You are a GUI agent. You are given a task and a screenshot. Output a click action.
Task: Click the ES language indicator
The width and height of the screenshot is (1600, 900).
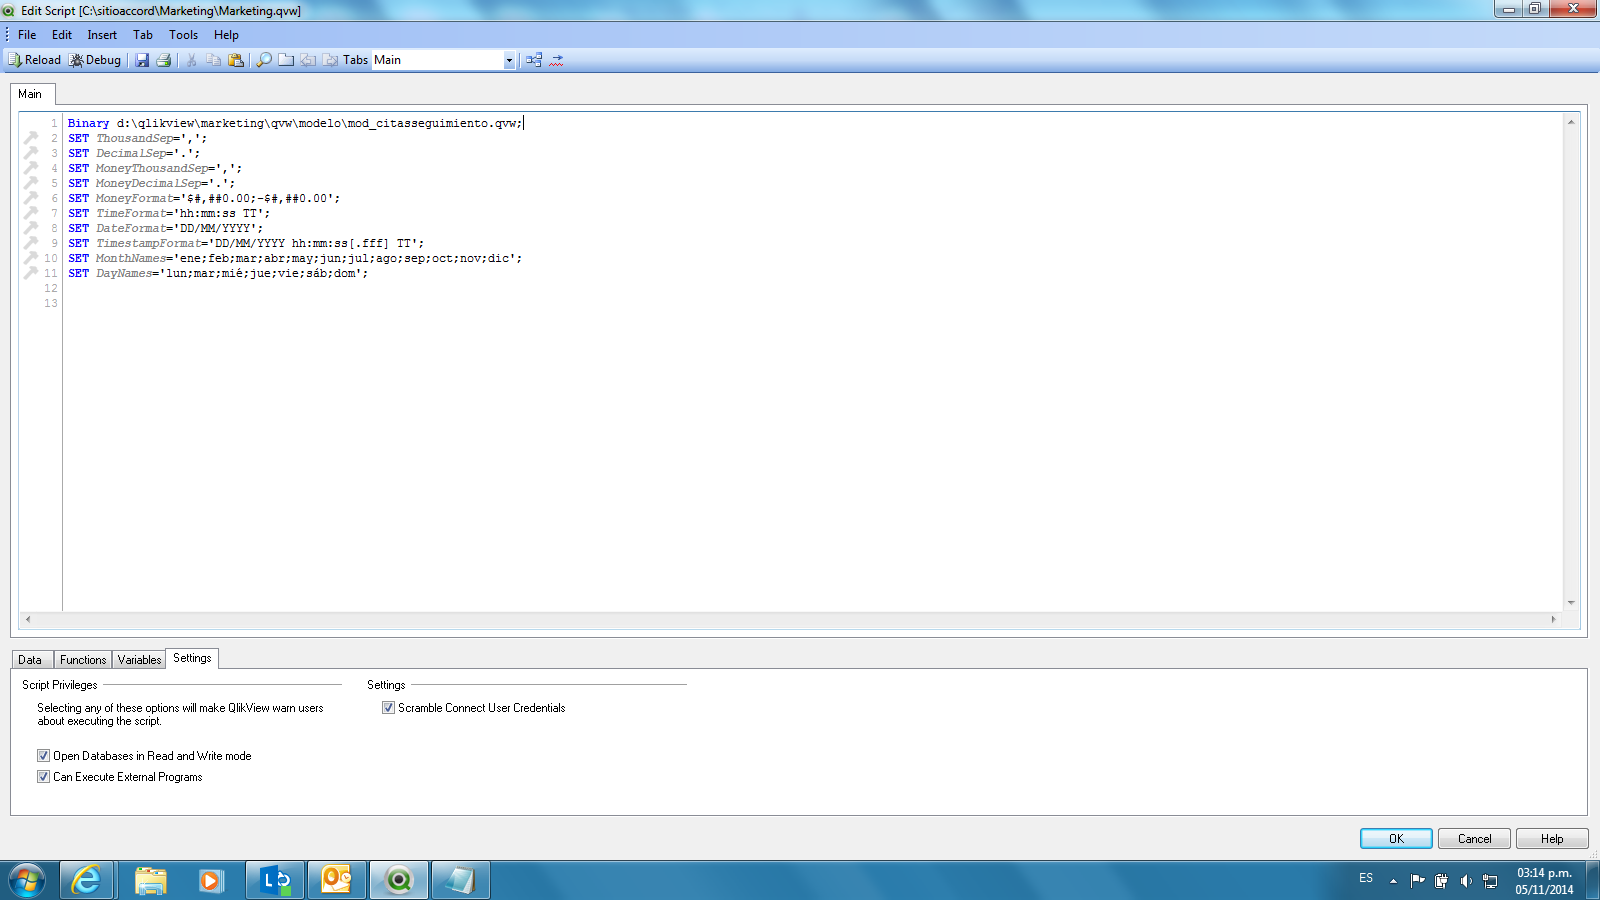tap(1366, 878)
